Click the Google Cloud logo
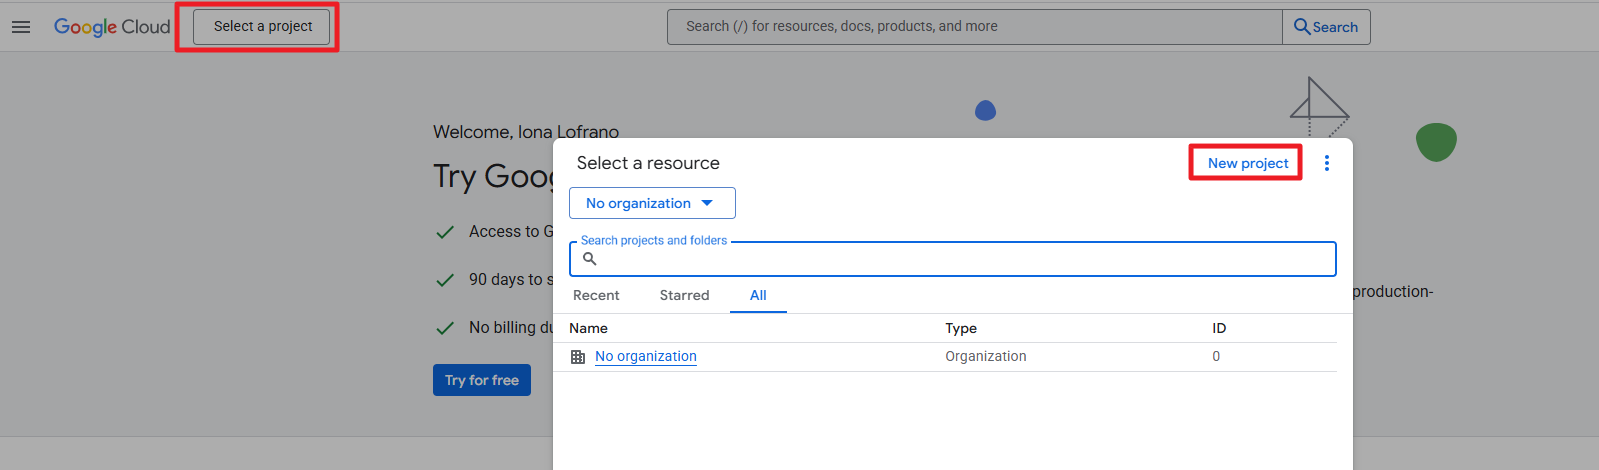 point(112,27)
